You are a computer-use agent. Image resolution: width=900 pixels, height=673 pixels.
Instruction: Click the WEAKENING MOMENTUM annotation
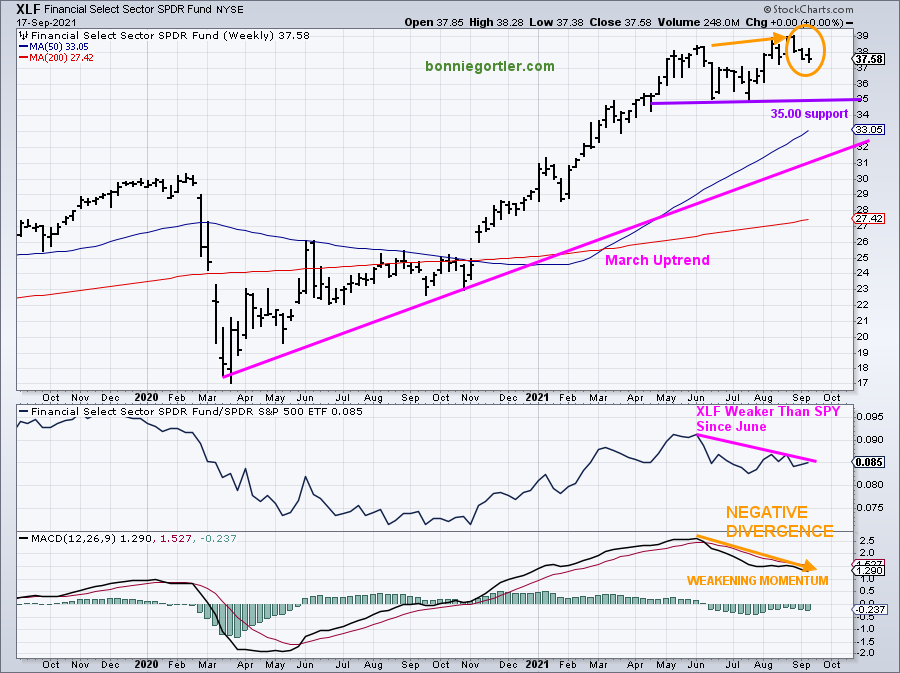(x=757, y=581)
